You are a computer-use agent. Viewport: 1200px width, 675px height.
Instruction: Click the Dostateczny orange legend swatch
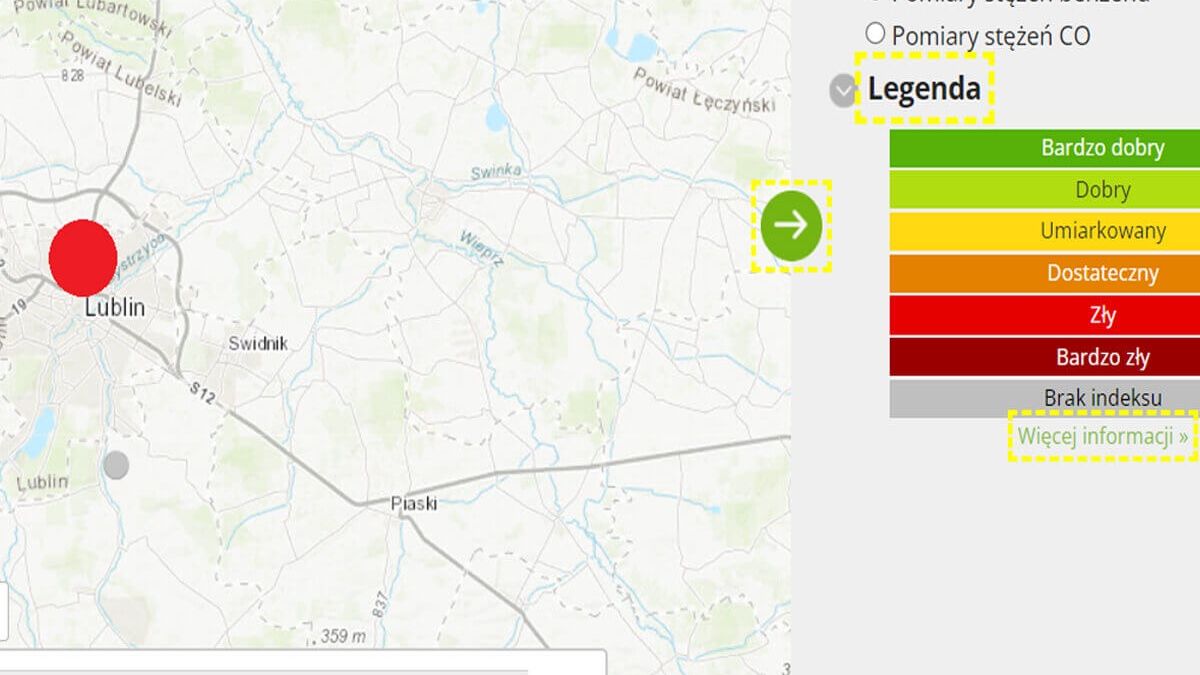click(1045, 273)
